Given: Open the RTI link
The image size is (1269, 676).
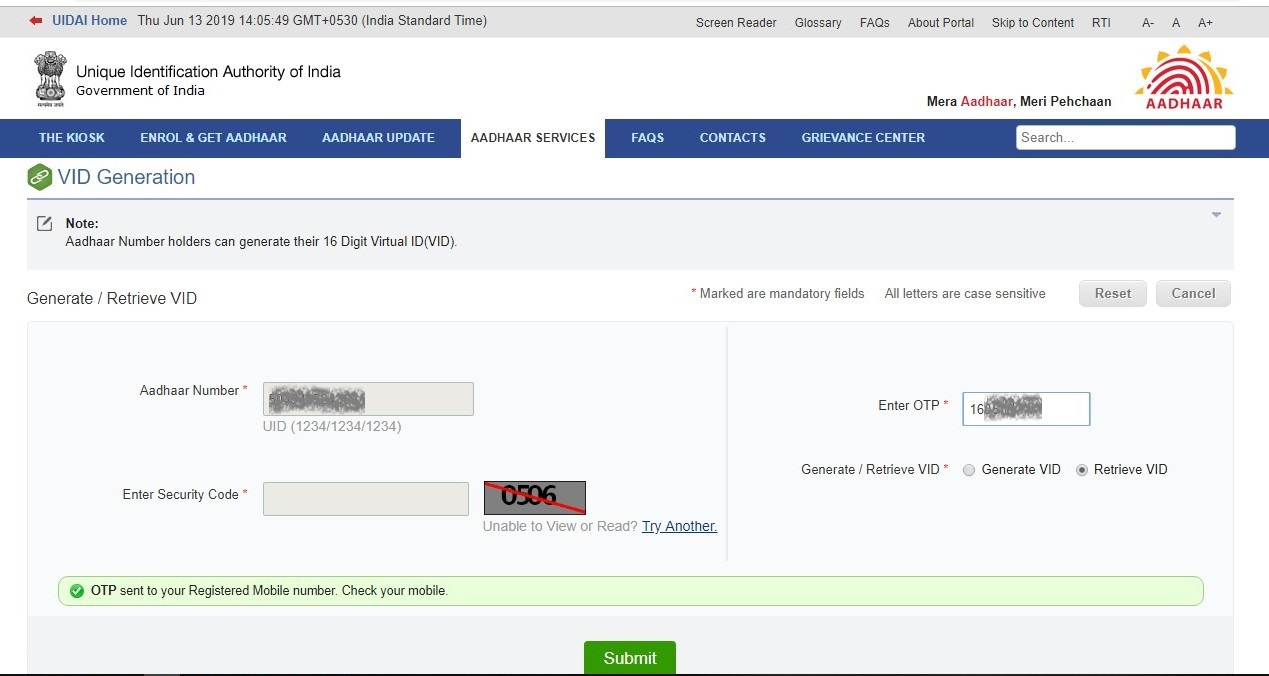Looking at the screenshot, I should (x=1101, y=23).
